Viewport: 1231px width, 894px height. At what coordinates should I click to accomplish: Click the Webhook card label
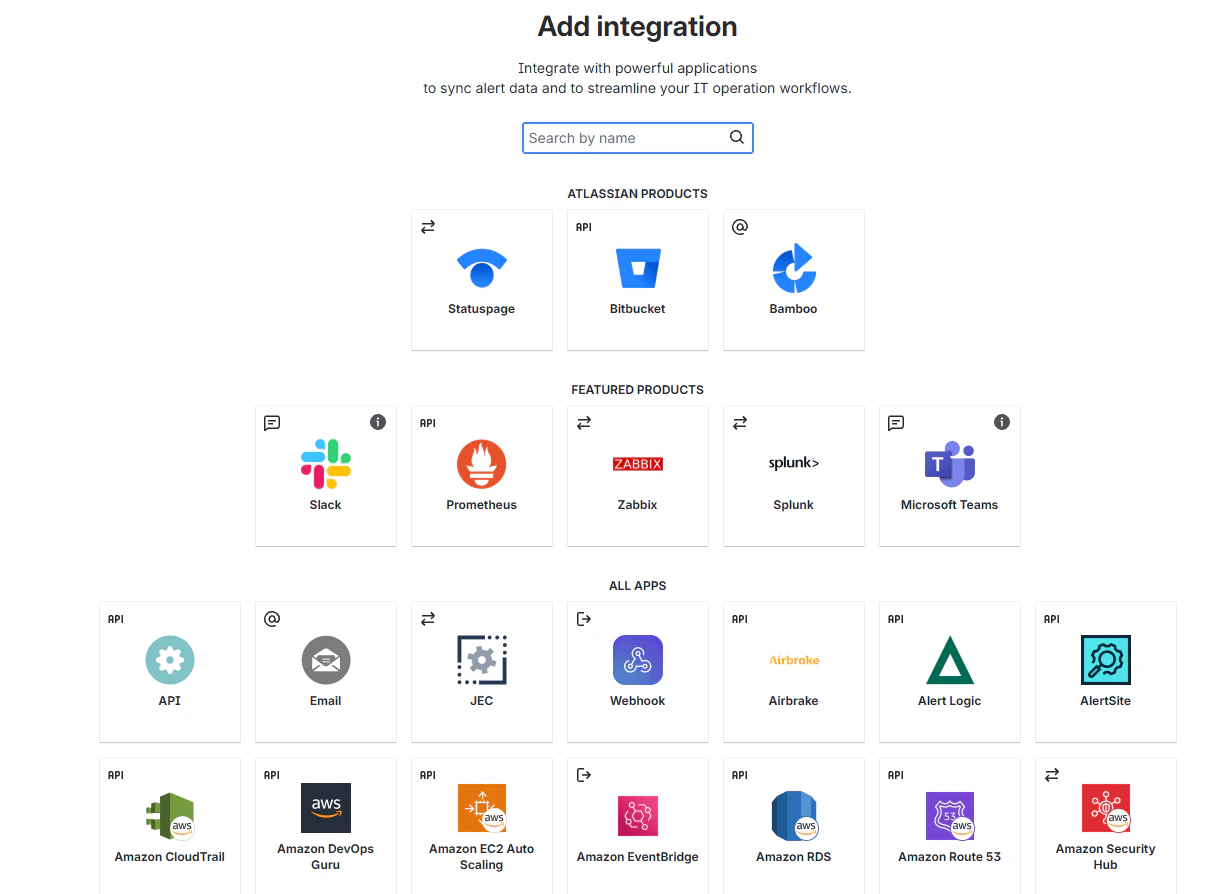638,701
